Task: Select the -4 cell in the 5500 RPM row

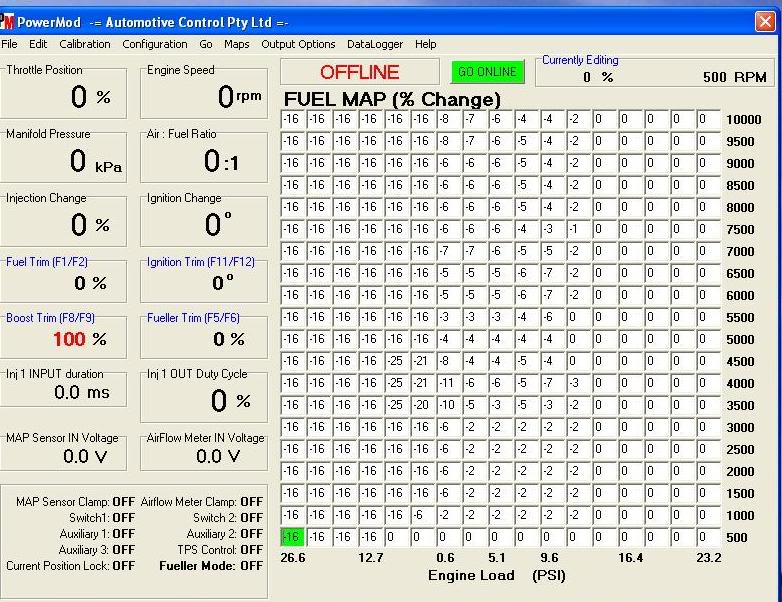Action: click(x=526, y=317)
